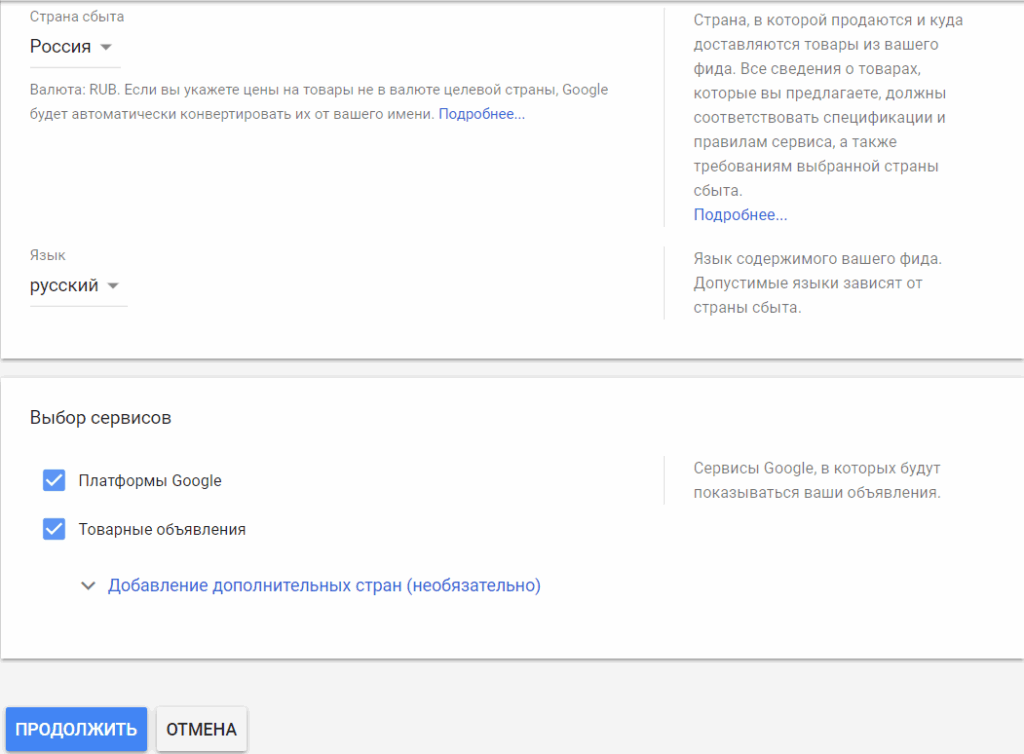Click the arrow icon next to Россия

(x=107, y=47)
